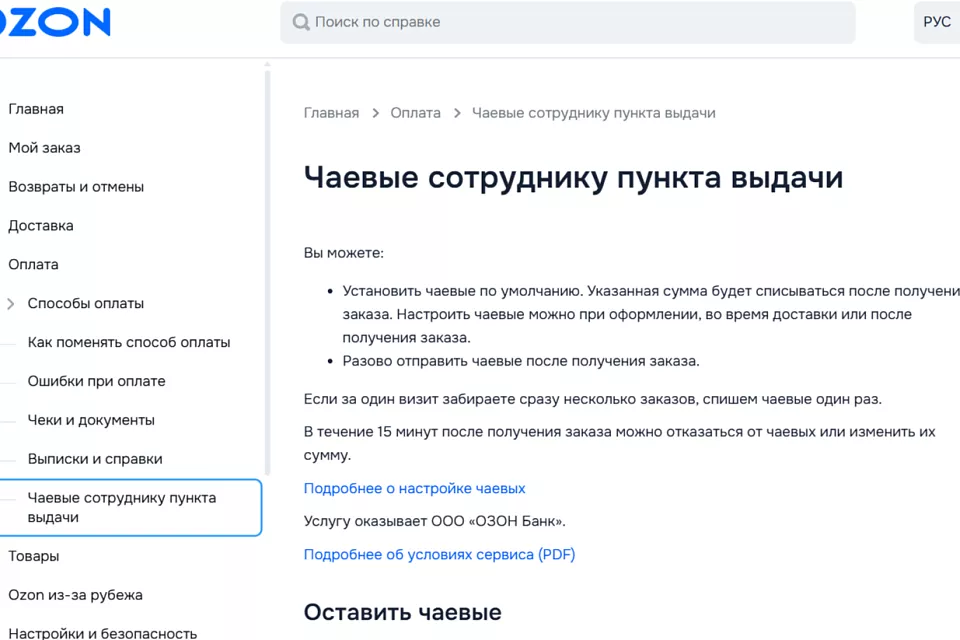Open the «Доставка» sidebar section
The height and width of the screenshot is (640, 960).
pyautogui.click(x=41, y=226)
